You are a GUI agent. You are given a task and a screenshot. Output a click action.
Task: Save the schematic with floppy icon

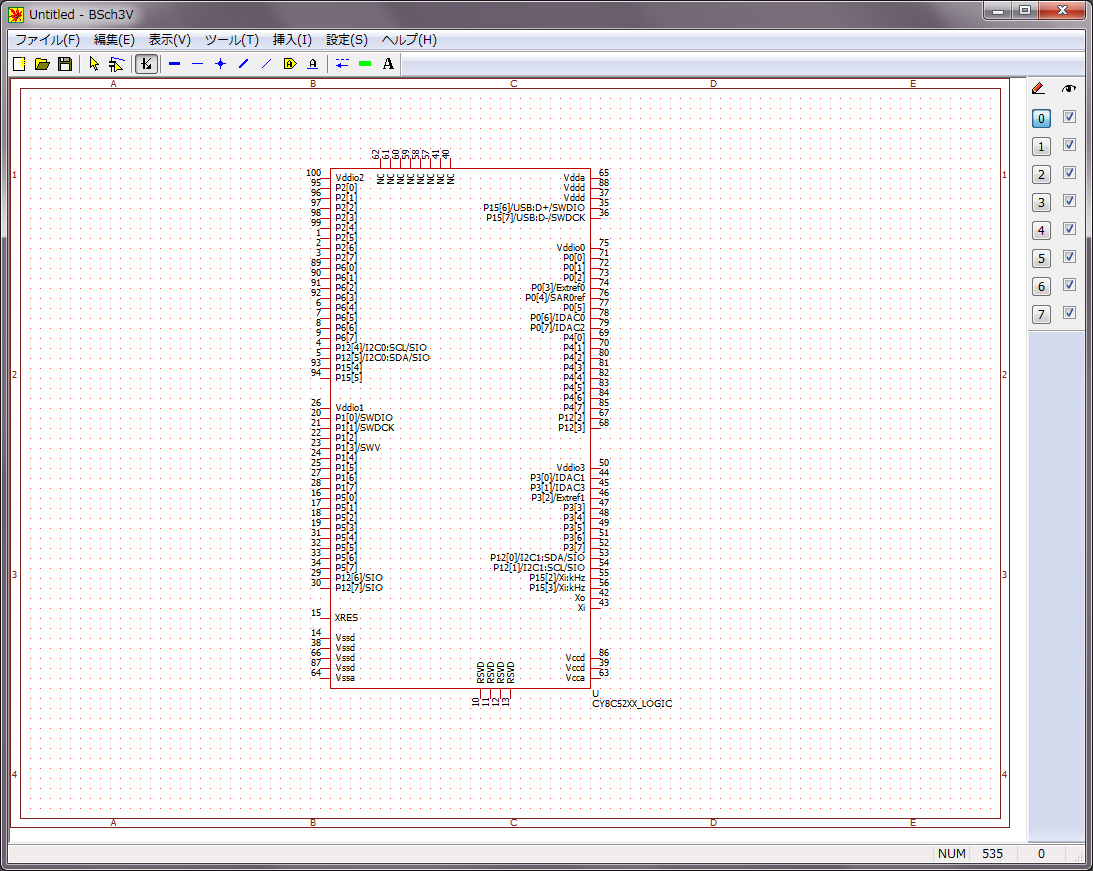(65, 64)
